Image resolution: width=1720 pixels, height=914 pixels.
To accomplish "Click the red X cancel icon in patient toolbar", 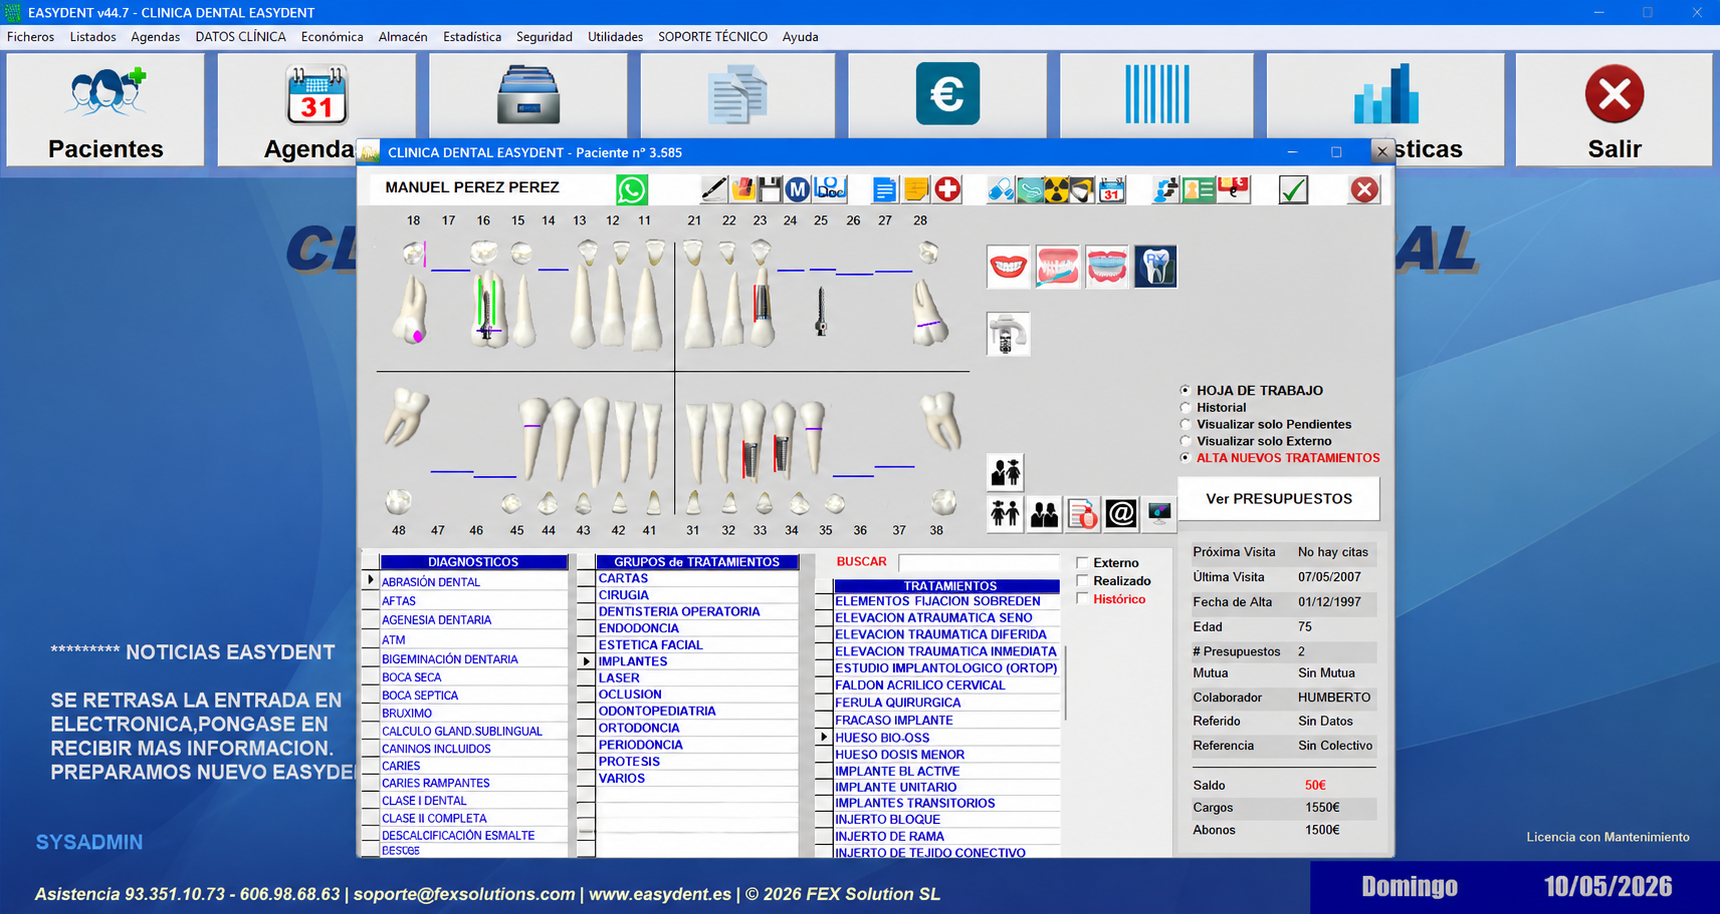I will click(x=1364, y=189).
